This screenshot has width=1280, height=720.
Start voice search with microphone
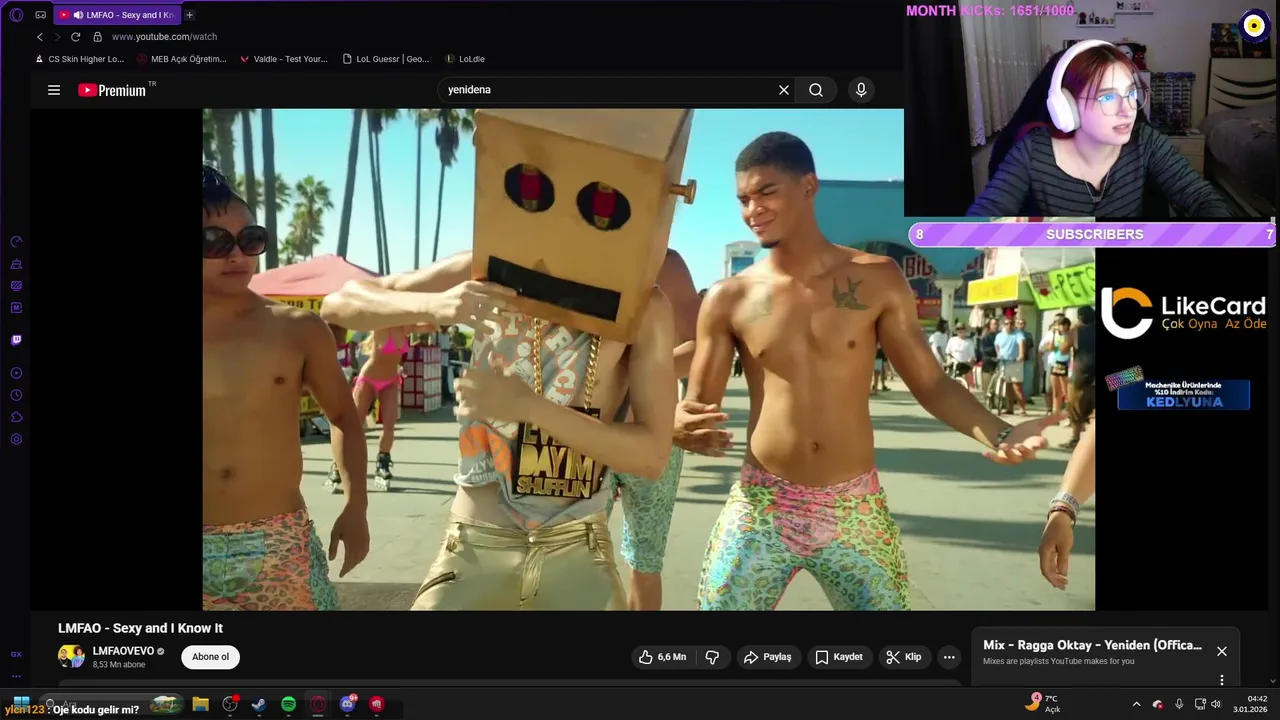click(x=861, y=90)
